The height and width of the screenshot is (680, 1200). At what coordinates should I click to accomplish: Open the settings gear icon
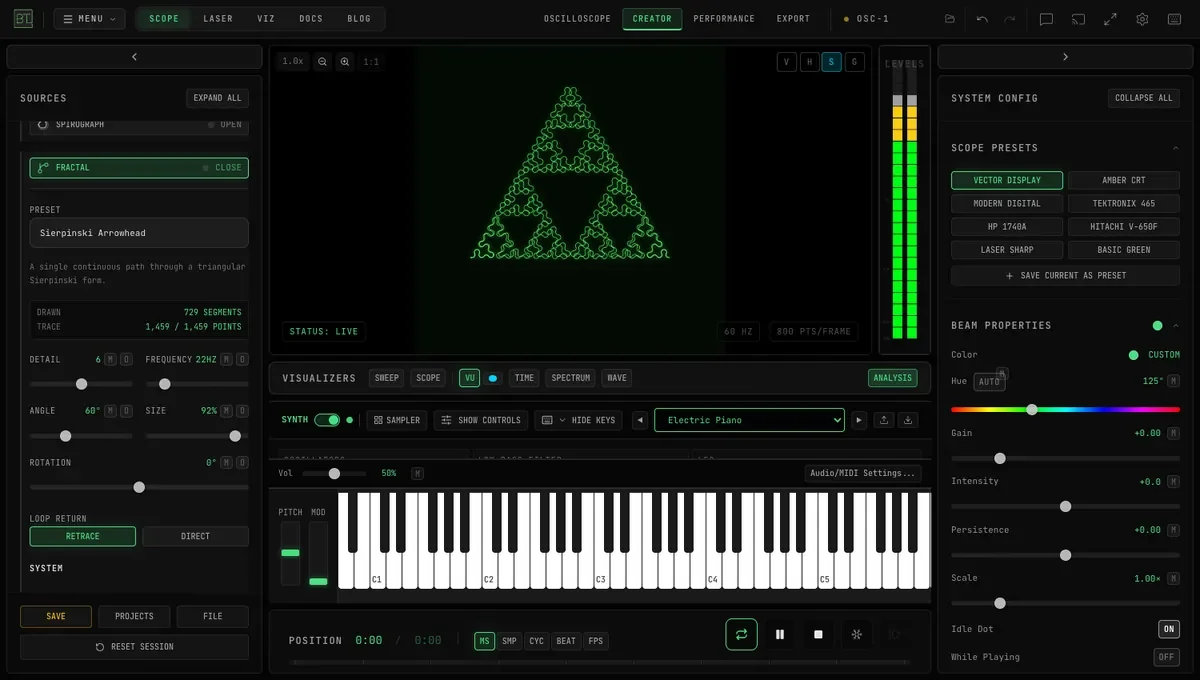click(1142, 19)
